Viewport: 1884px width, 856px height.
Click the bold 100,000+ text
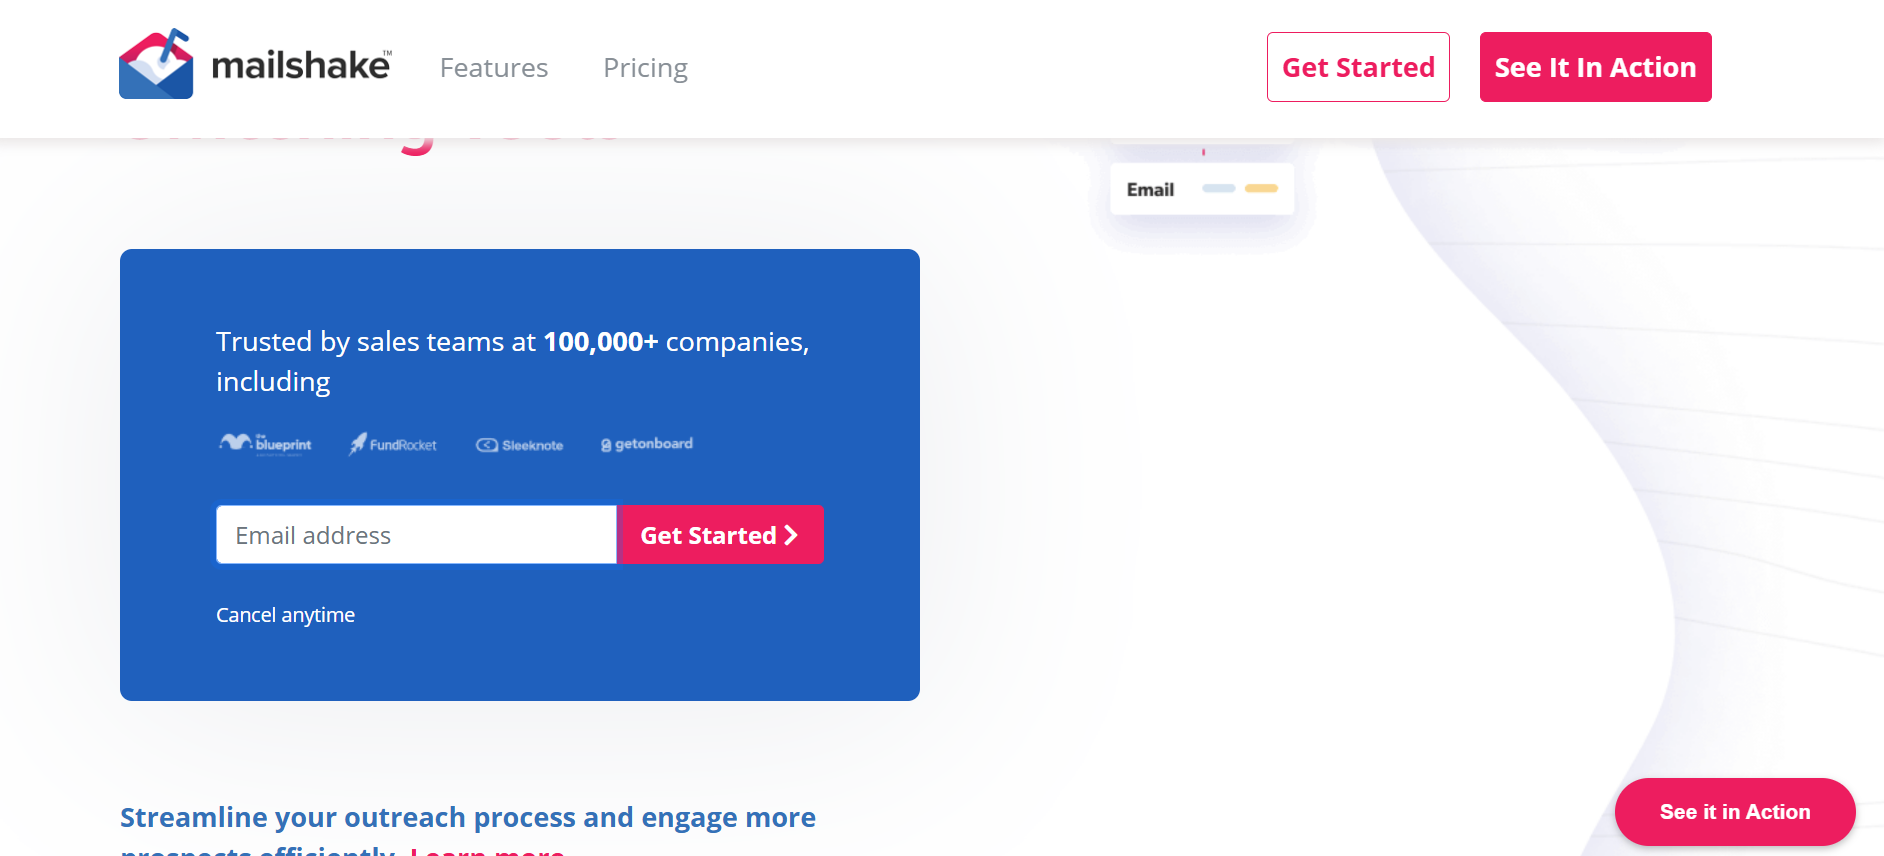[x=600, y=342]
